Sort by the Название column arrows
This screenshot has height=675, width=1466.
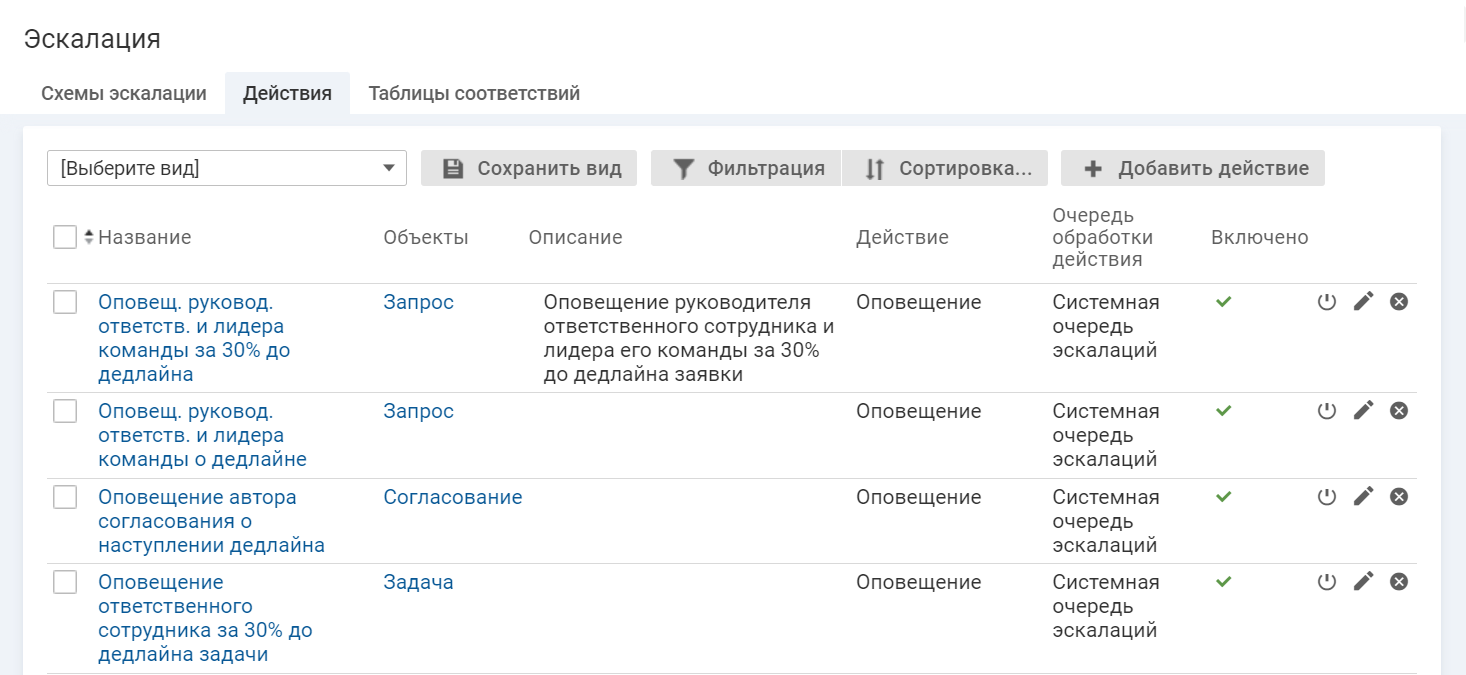coord(89,237)
